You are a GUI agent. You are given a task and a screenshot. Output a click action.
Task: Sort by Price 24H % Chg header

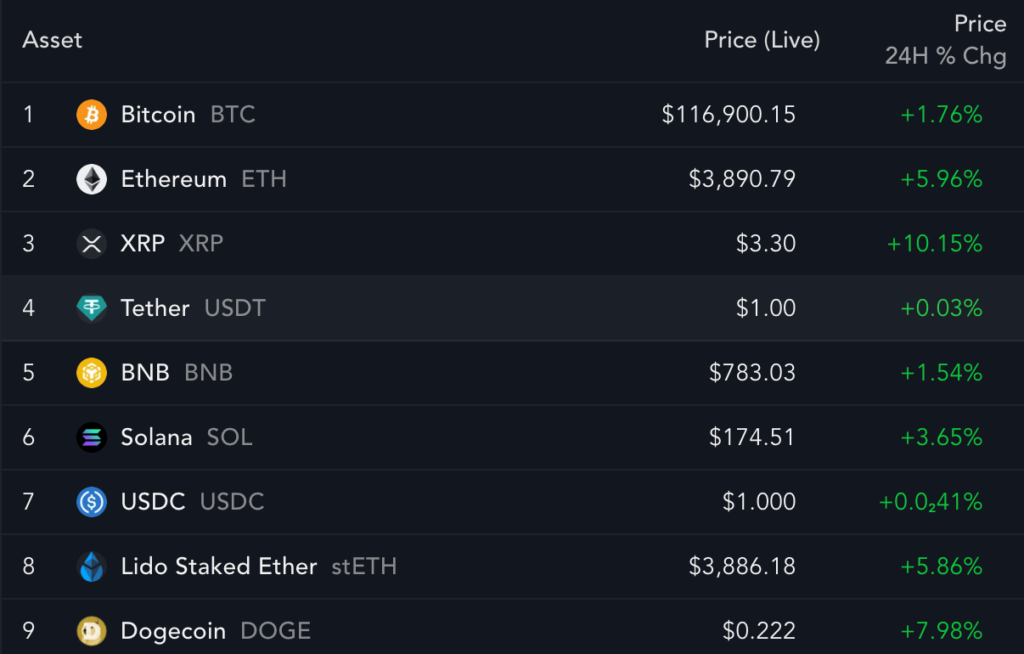tap(946, 40)
